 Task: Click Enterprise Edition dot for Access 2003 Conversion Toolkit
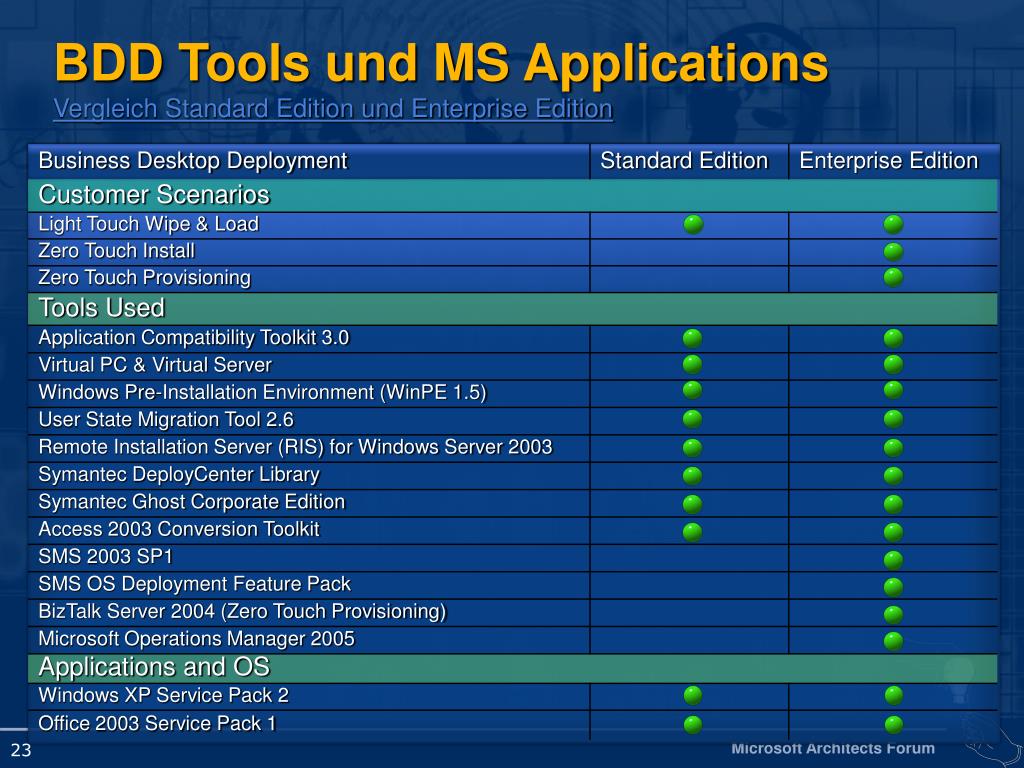893,532
